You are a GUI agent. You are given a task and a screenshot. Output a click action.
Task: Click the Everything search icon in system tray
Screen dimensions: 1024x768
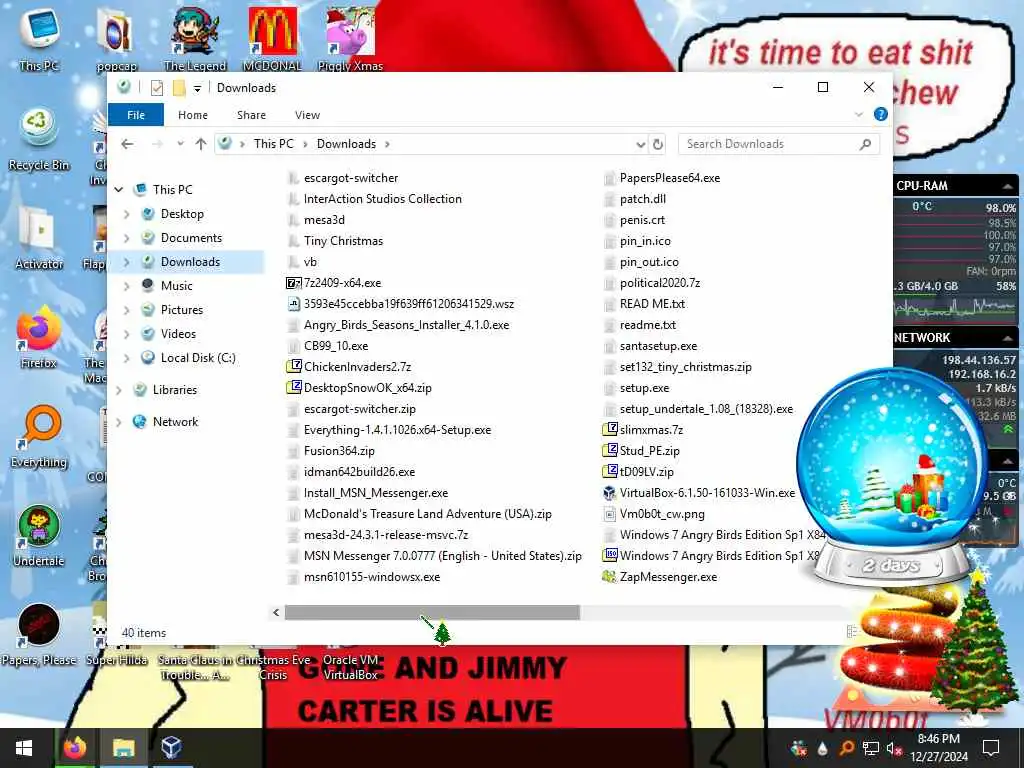coord(846,748)
